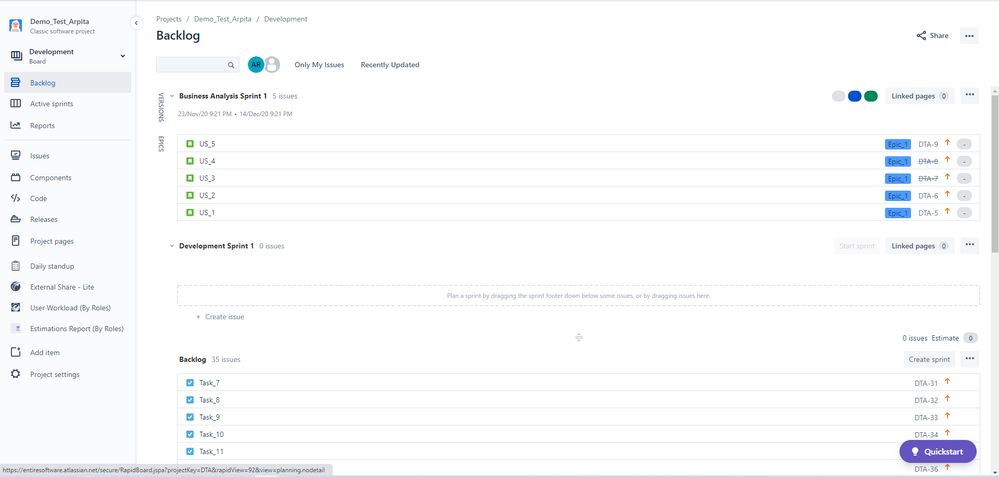999x477 pixels.
Task: Toggle Only My Issues filter
Action: click(x=319, y=65)
